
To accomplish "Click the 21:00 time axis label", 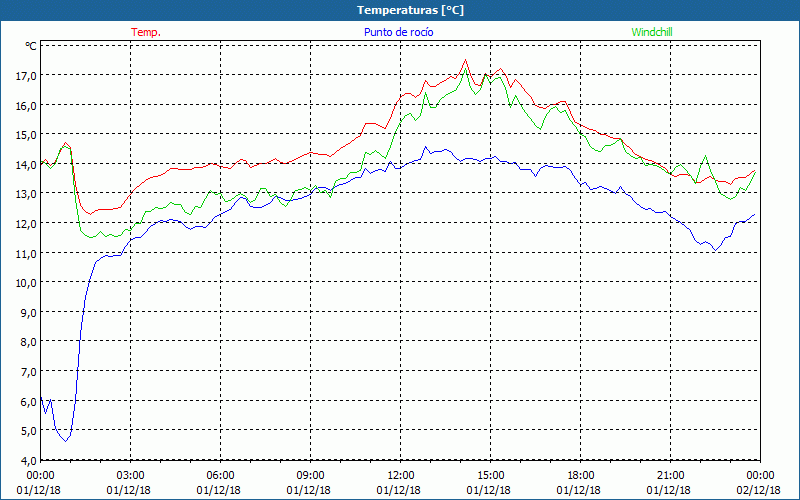I will (670, 475).
